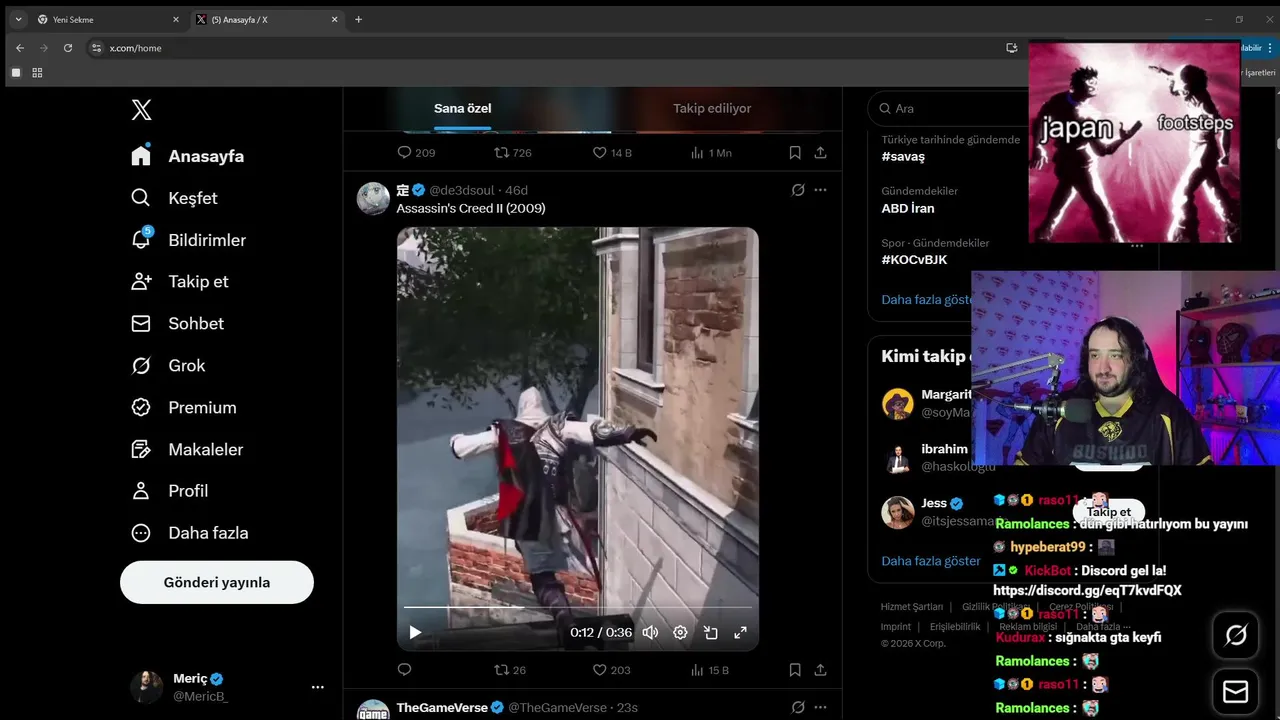Click Grok icon on TheGameVerse post

[x=798, y=707]
